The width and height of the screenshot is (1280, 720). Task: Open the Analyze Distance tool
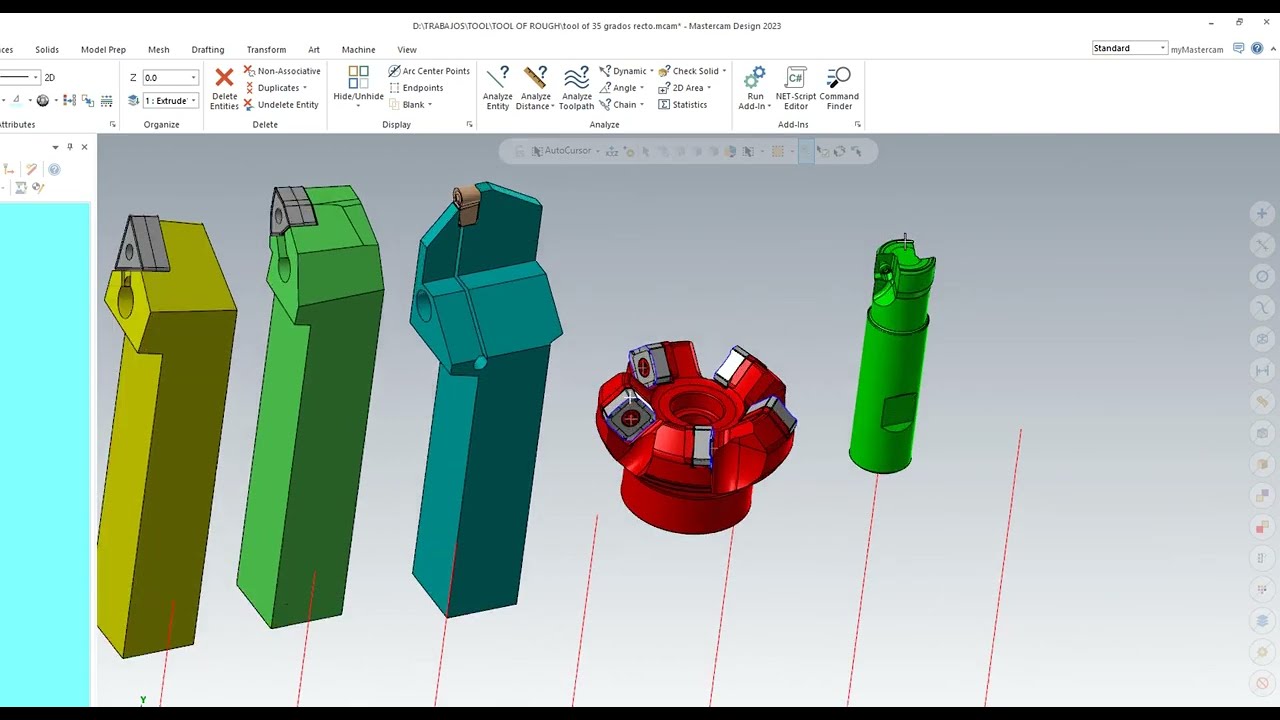point(535,88)
